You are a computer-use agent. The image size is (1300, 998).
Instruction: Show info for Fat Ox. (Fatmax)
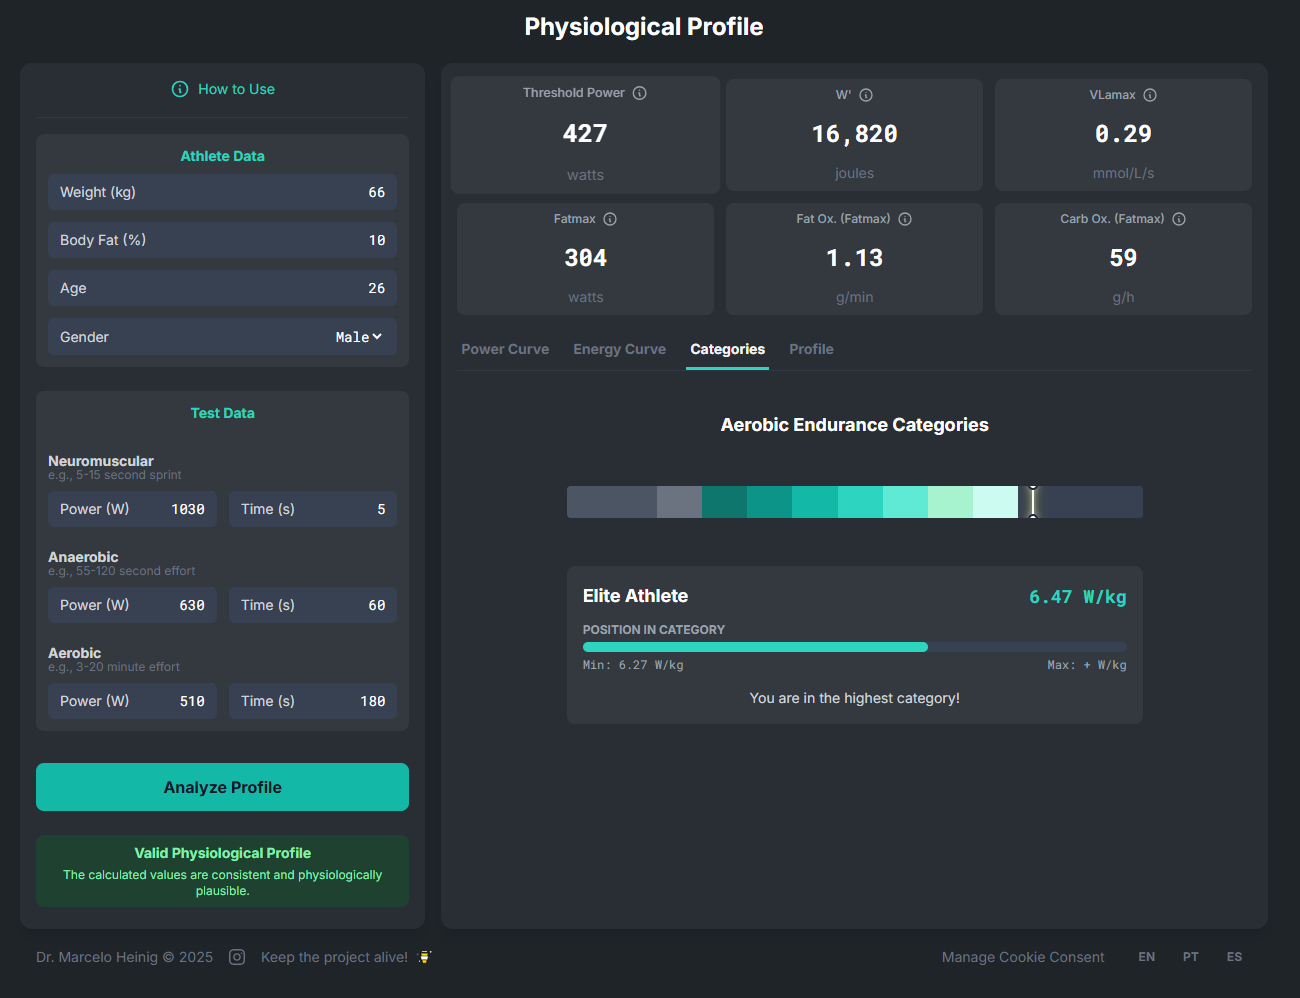(x=905, y=219)
